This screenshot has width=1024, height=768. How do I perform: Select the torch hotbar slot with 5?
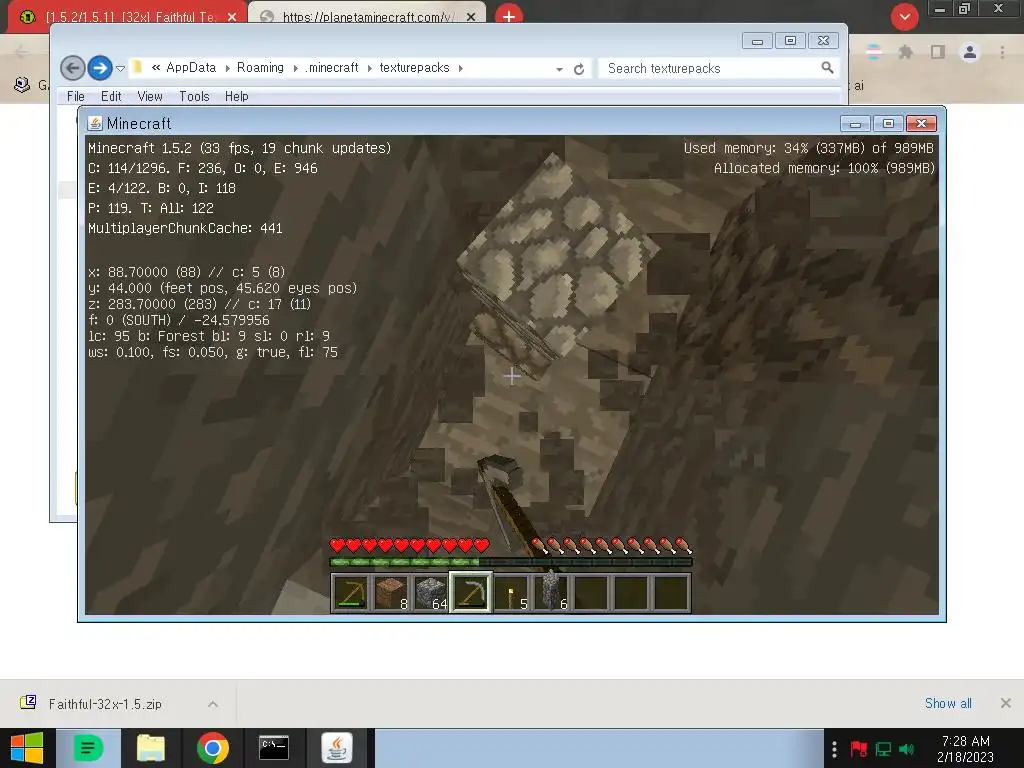(511, 593)
